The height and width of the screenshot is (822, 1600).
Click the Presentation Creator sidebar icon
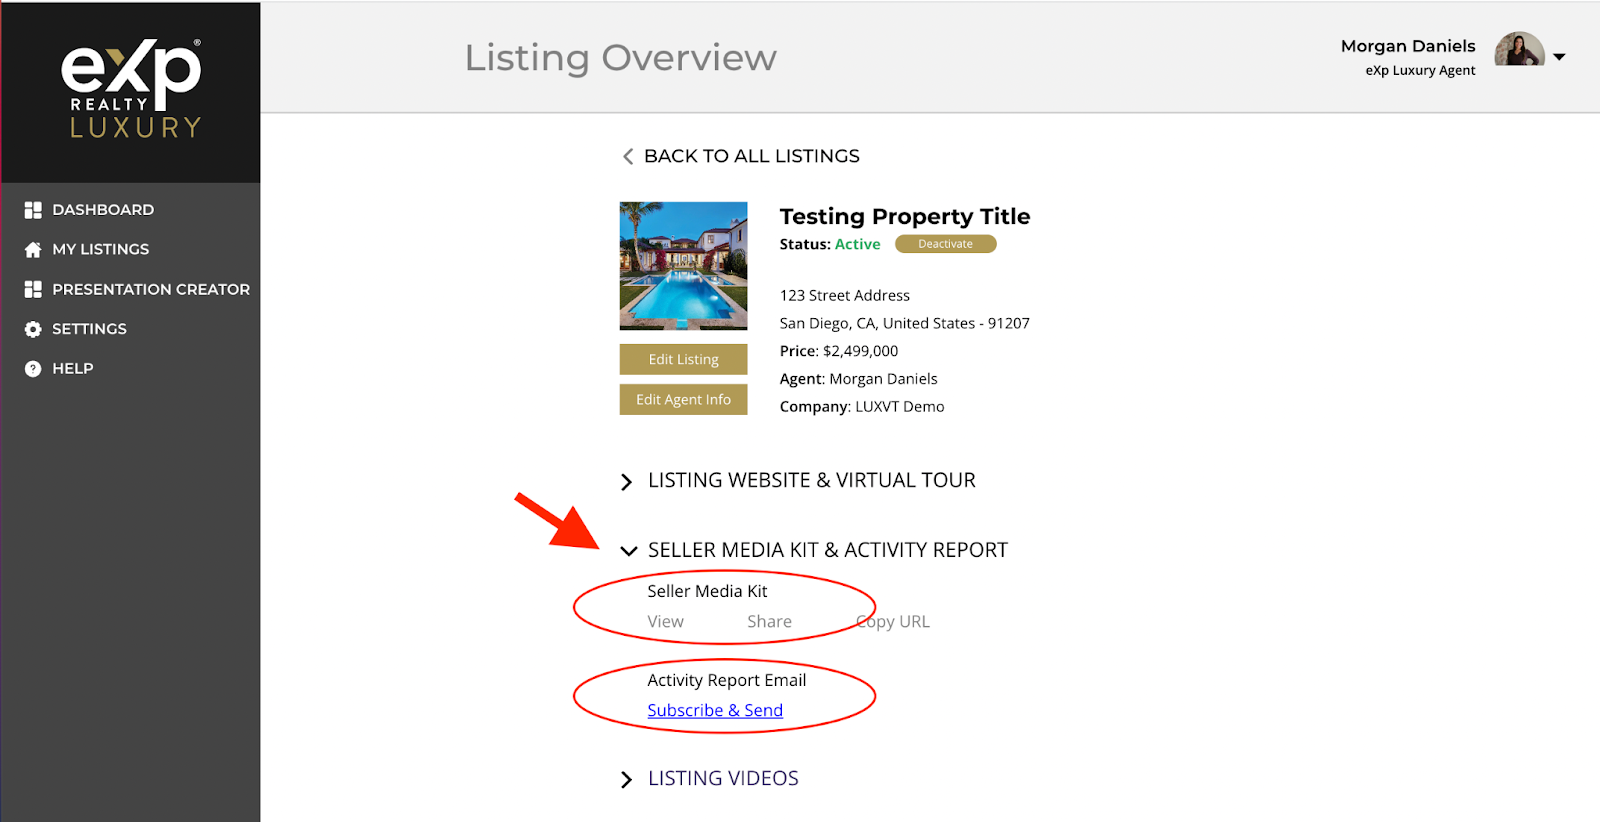33,289
